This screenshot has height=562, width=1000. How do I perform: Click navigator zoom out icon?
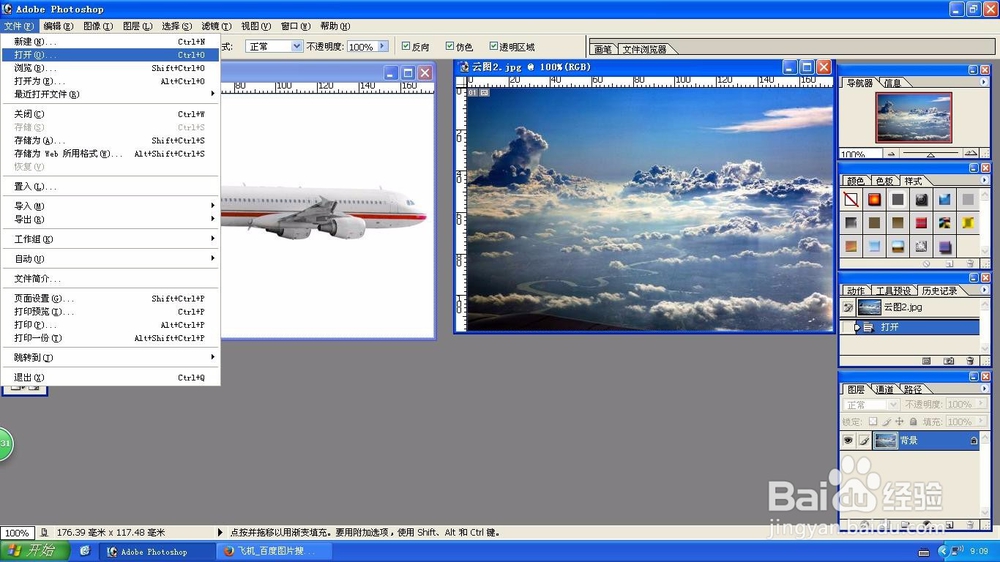[891, 154]
